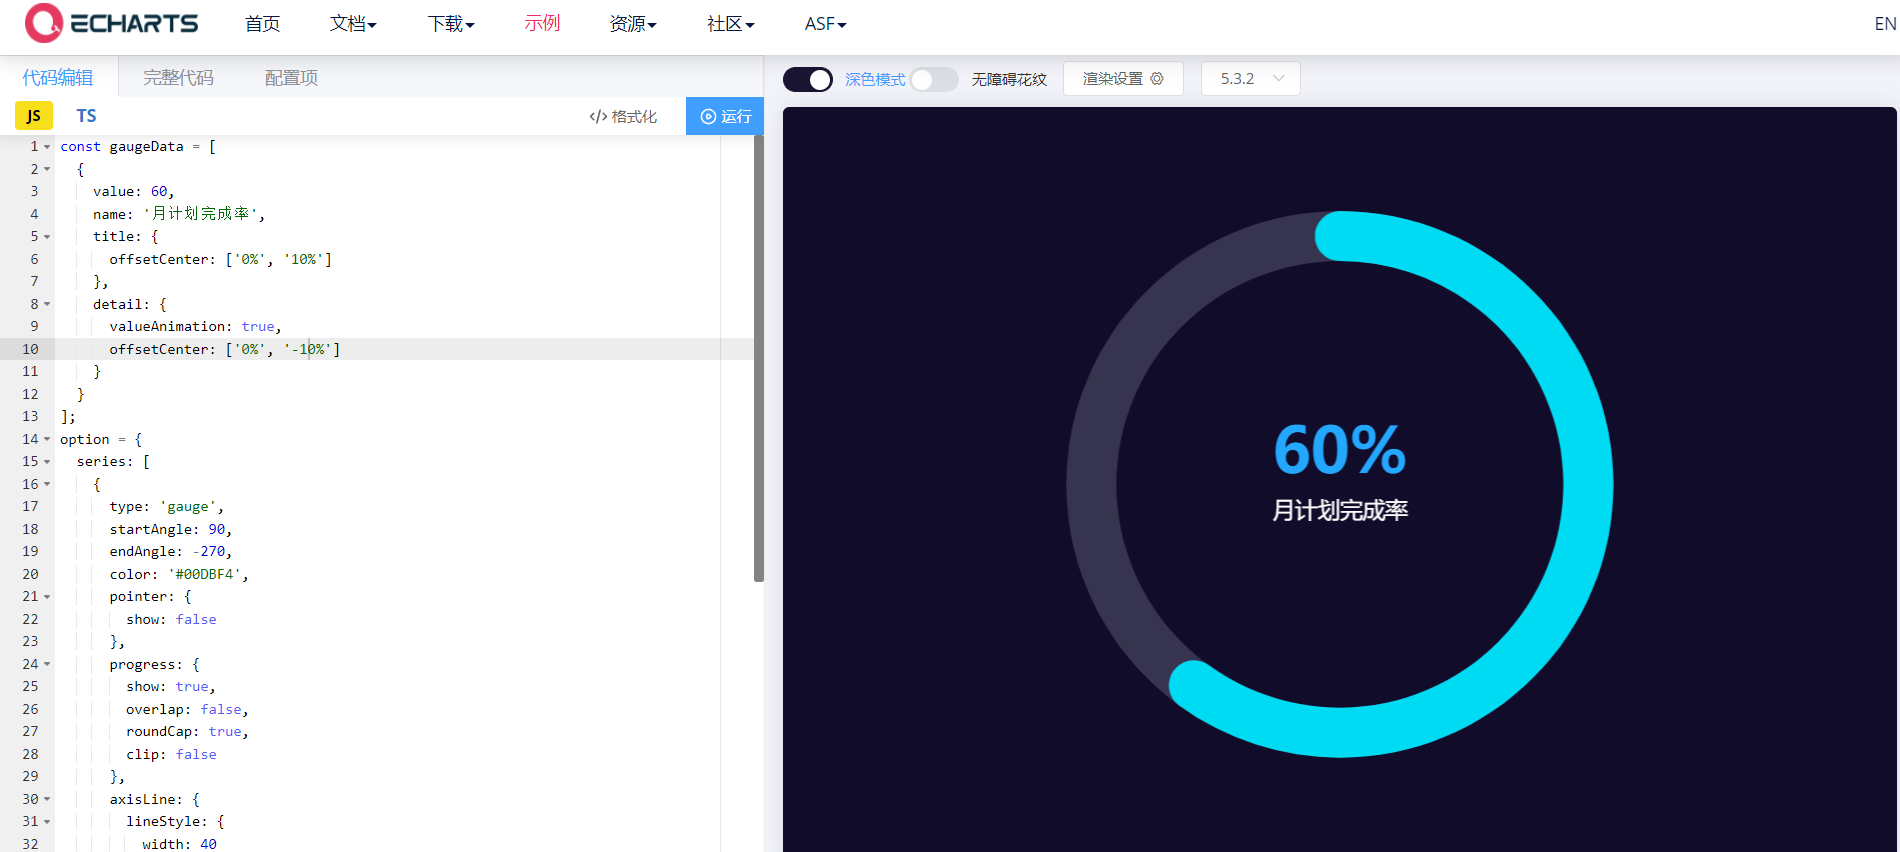Select the TS language tab
The image size is (1900, 852).
pos(87,116)
